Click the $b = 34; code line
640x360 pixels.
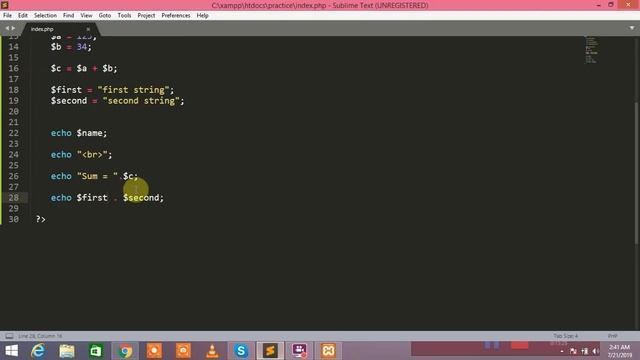click(x=71, y=47)
